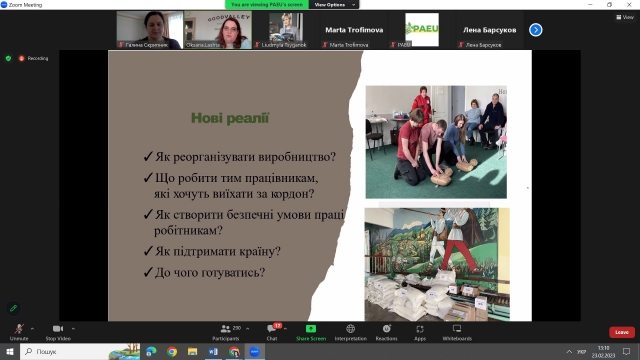Click the Windows search box Пошук
The width and height of the screenshot is (640, 360).
80,351
